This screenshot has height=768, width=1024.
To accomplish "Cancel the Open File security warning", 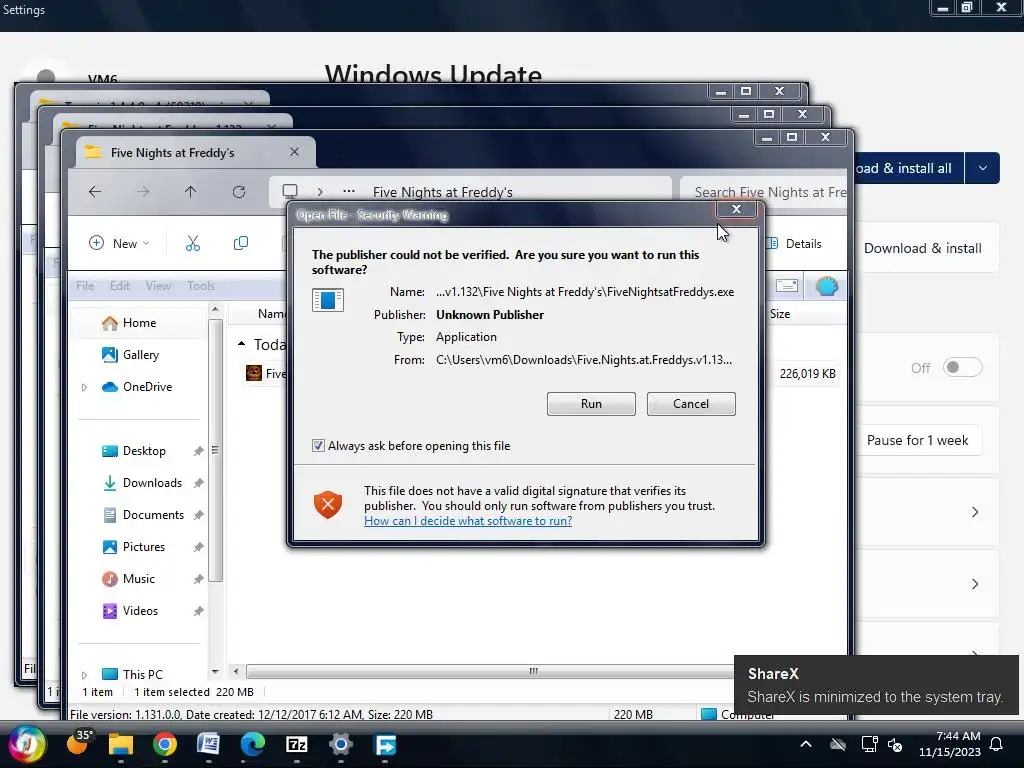I will point(691,404).
